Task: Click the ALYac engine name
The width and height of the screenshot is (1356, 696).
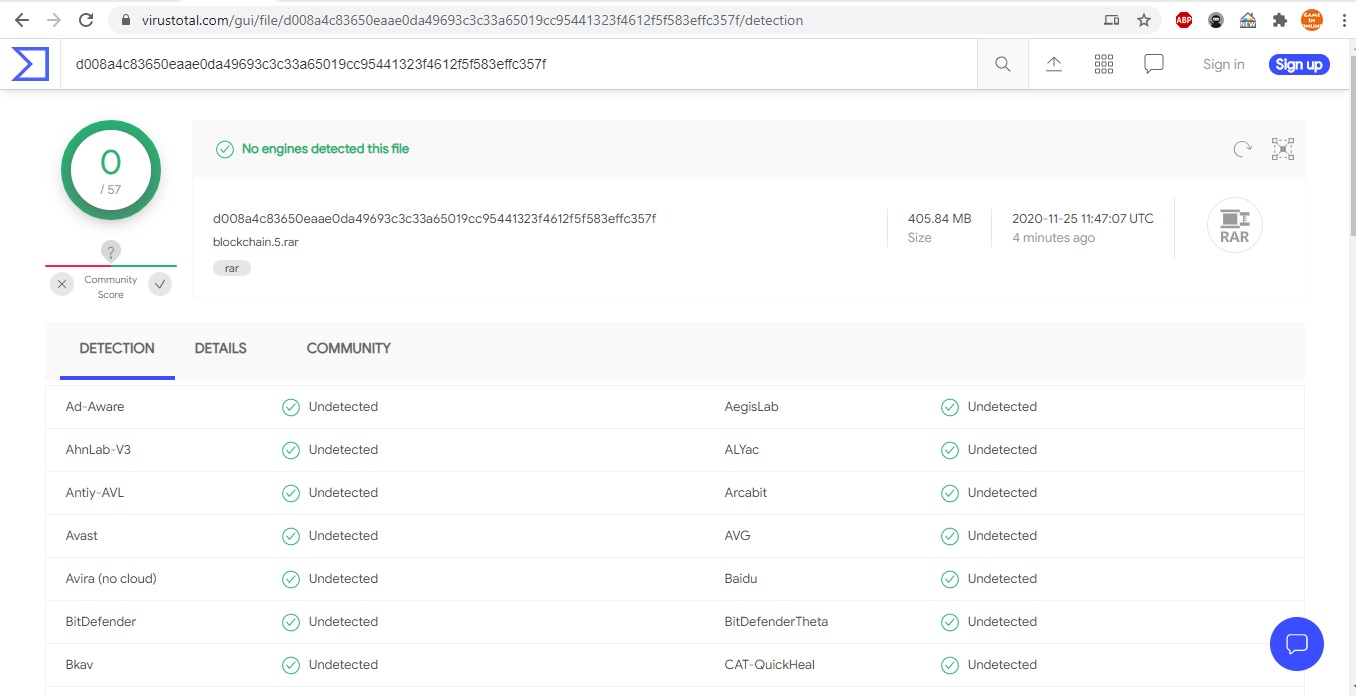Action: [742, 450]
